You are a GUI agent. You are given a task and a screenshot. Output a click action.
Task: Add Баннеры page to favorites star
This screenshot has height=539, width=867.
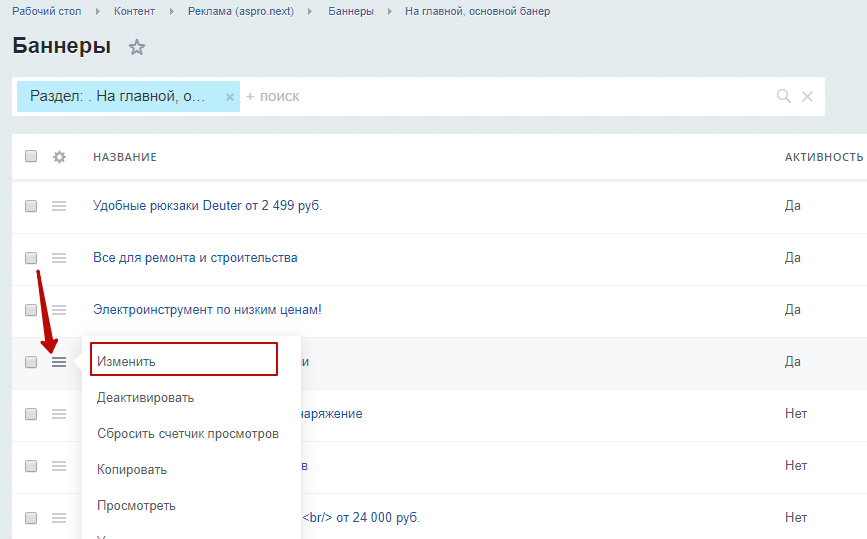click(137, 47)
